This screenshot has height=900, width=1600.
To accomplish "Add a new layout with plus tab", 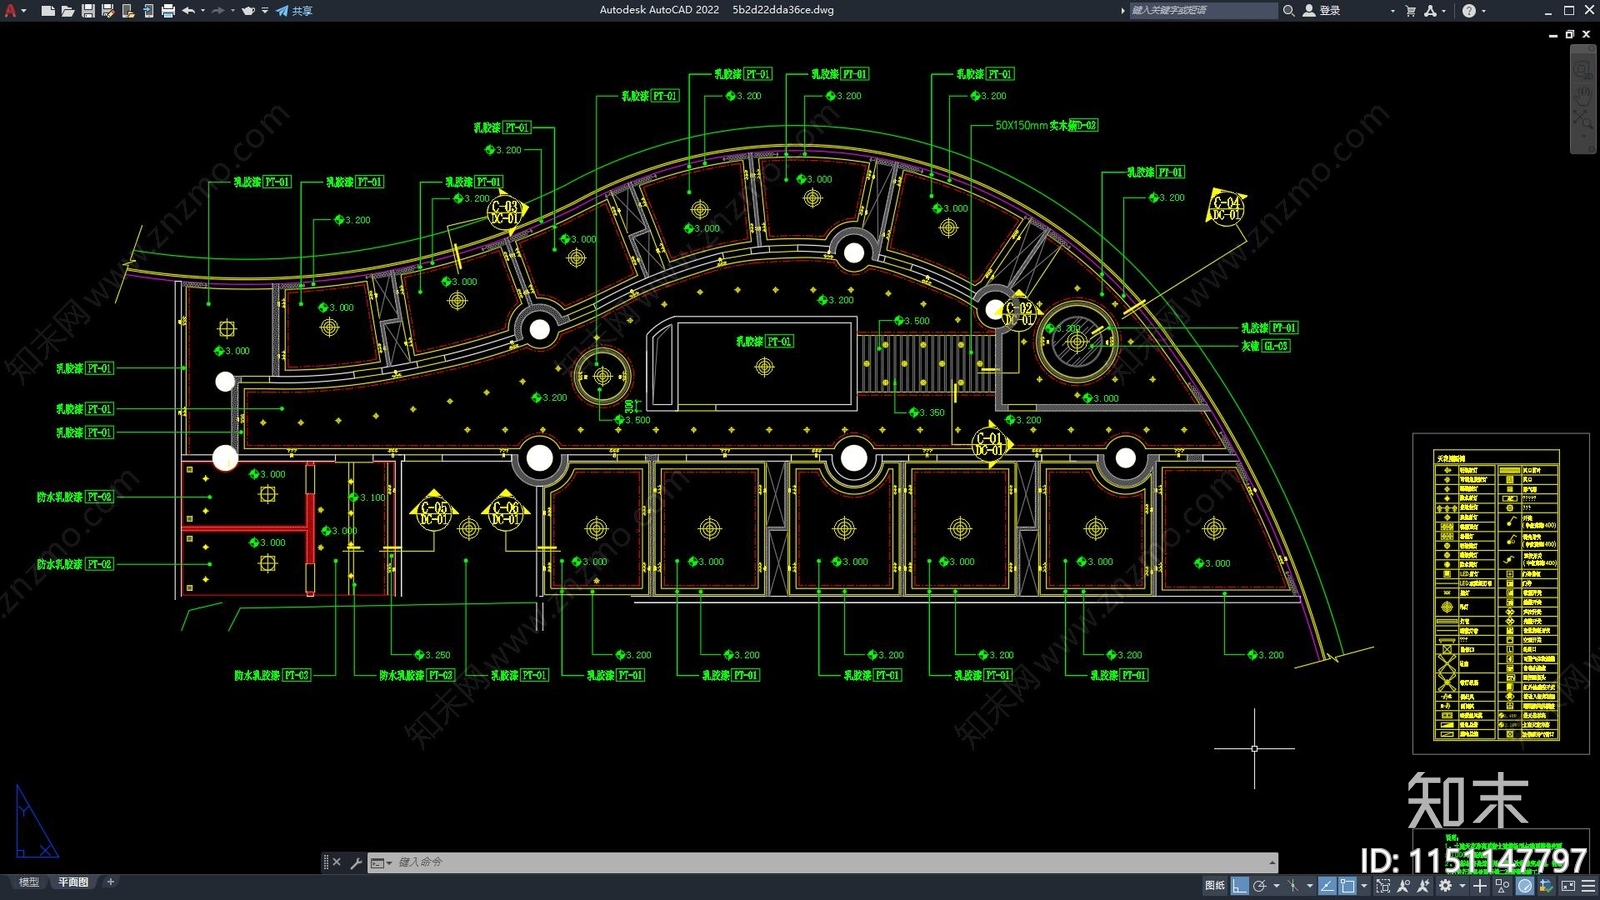I will pos(111,882).
